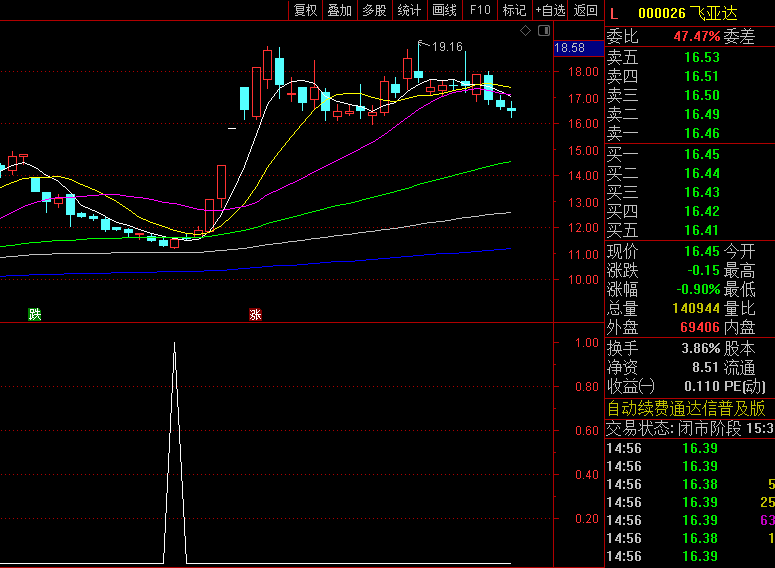The height and width of the screenshot is (568, 775).
Task: Select 卖四 price 16.51
Action: (x=701, y=76)
